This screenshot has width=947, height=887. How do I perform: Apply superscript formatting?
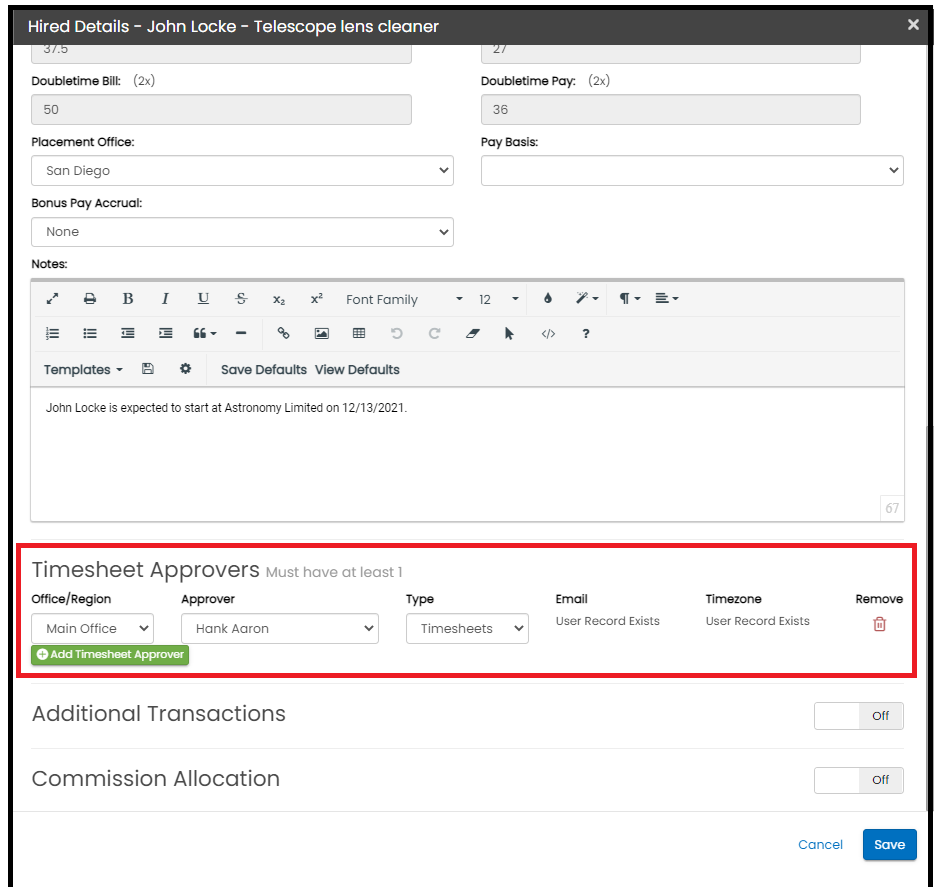(316, 298)
